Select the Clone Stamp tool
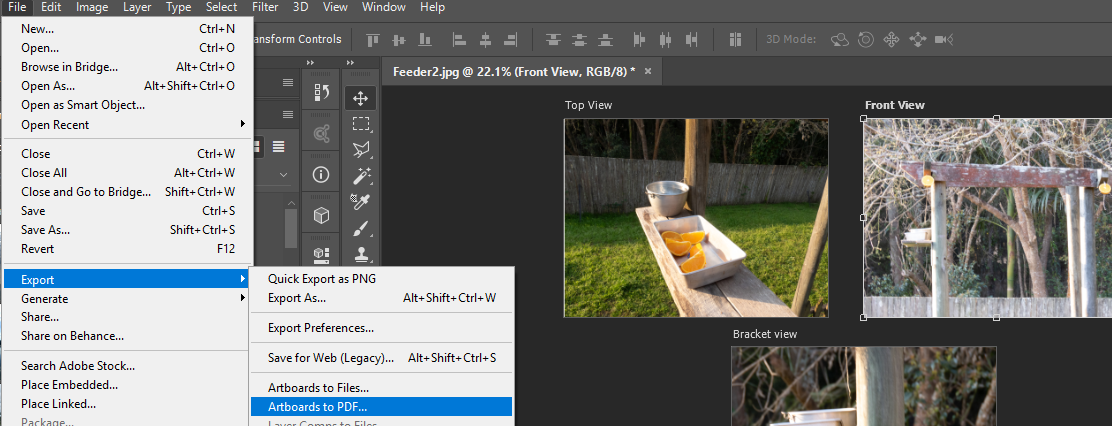 coord(360,253)
